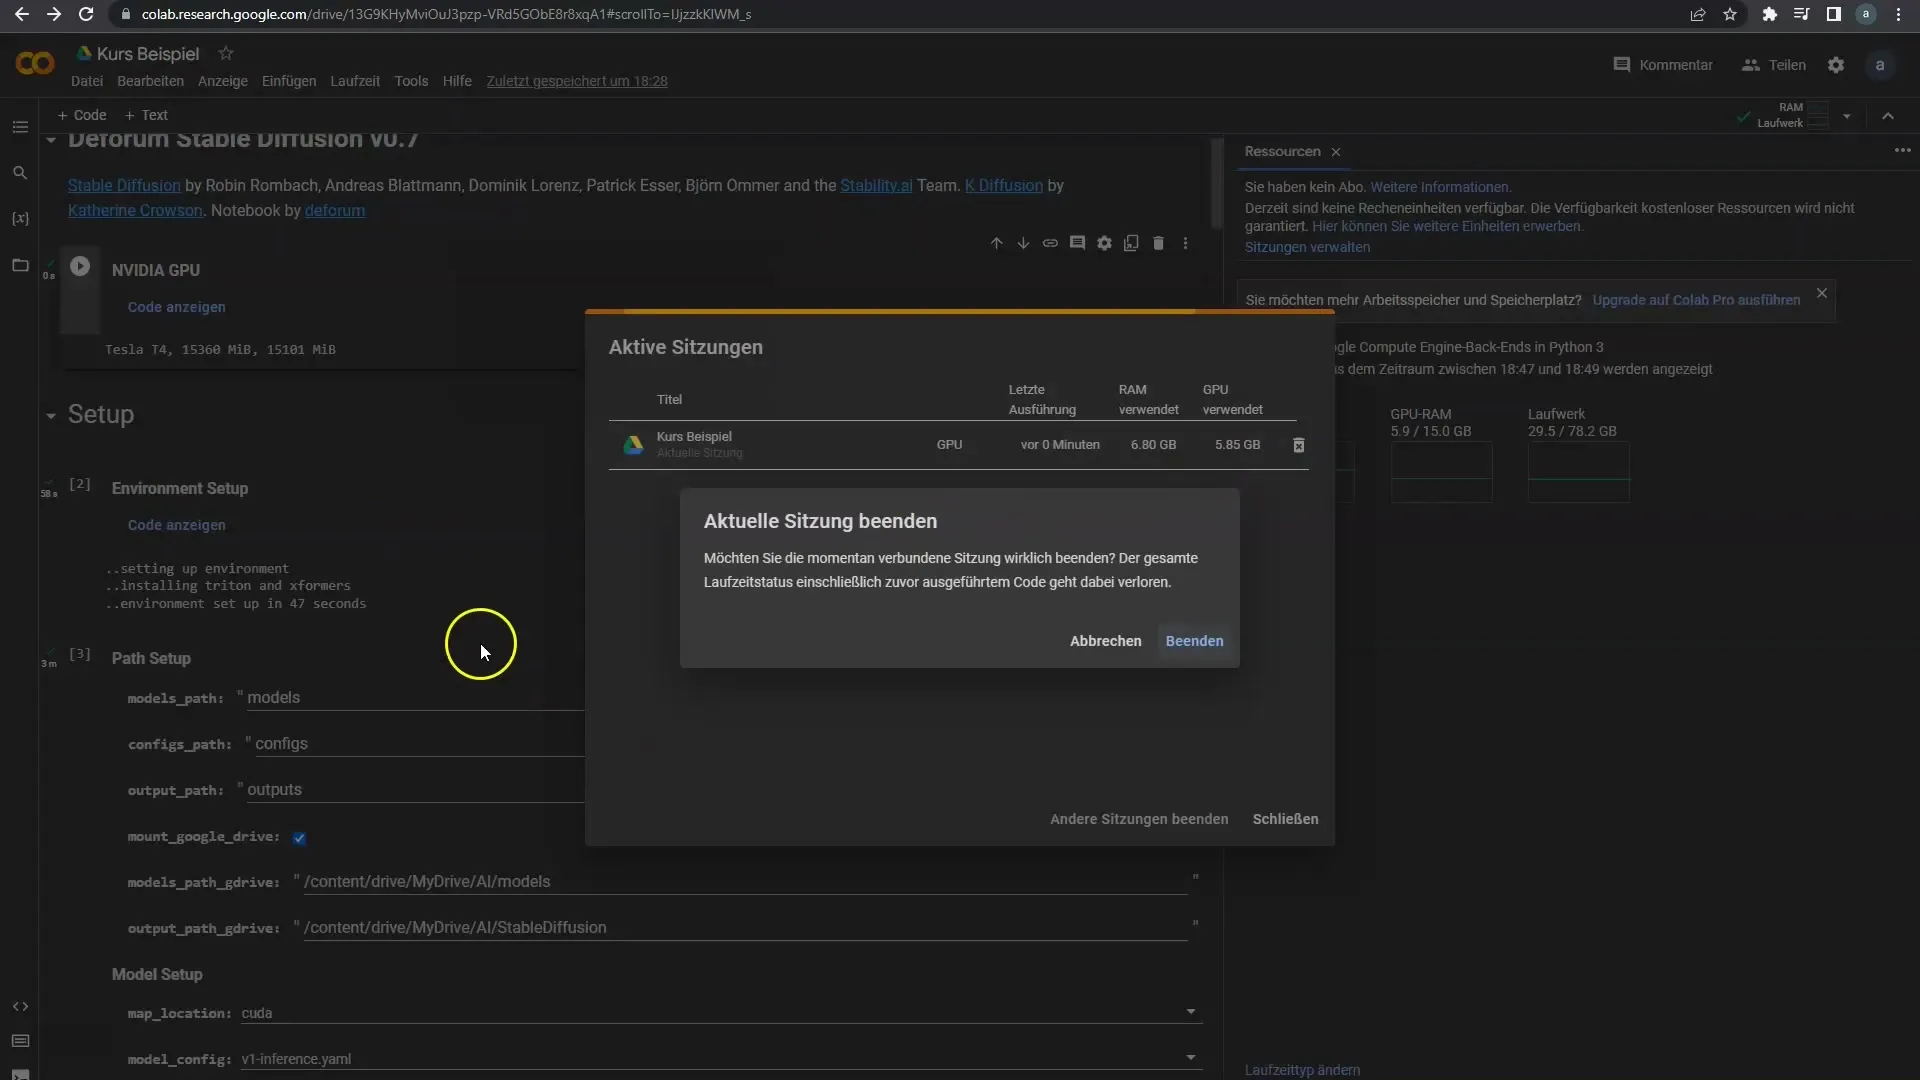Delete the Kurs Beispiel session trash icon

tap(1299, 445)
